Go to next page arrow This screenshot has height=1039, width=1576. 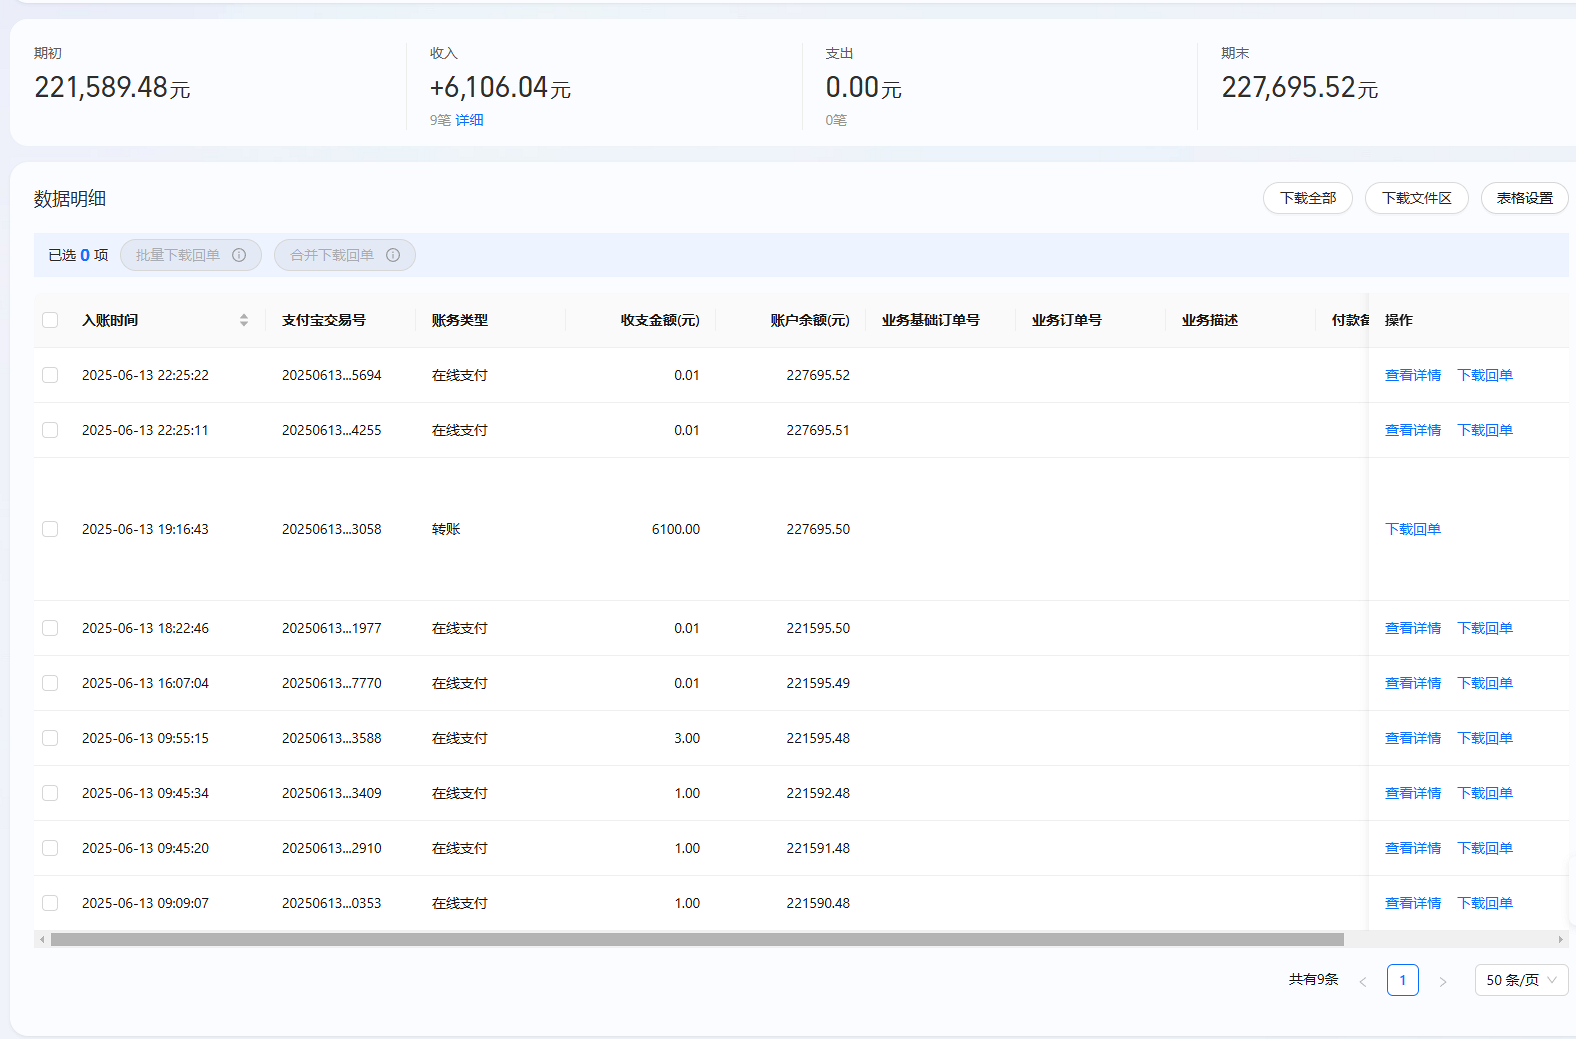click(x=1443, y=981)
